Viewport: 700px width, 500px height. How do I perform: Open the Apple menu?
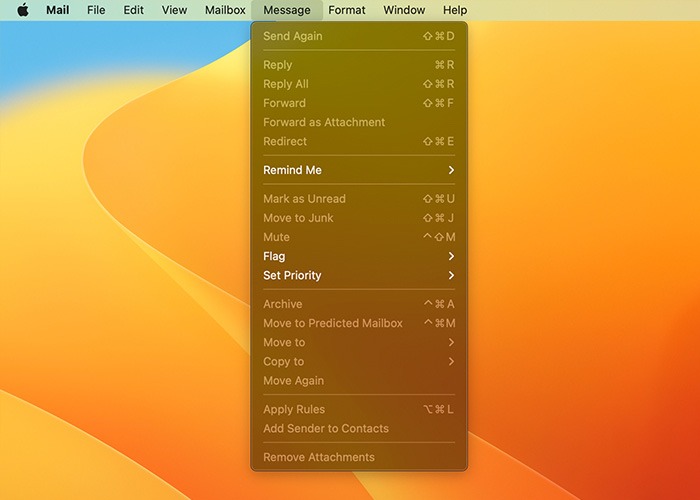(x=23, y=10)
